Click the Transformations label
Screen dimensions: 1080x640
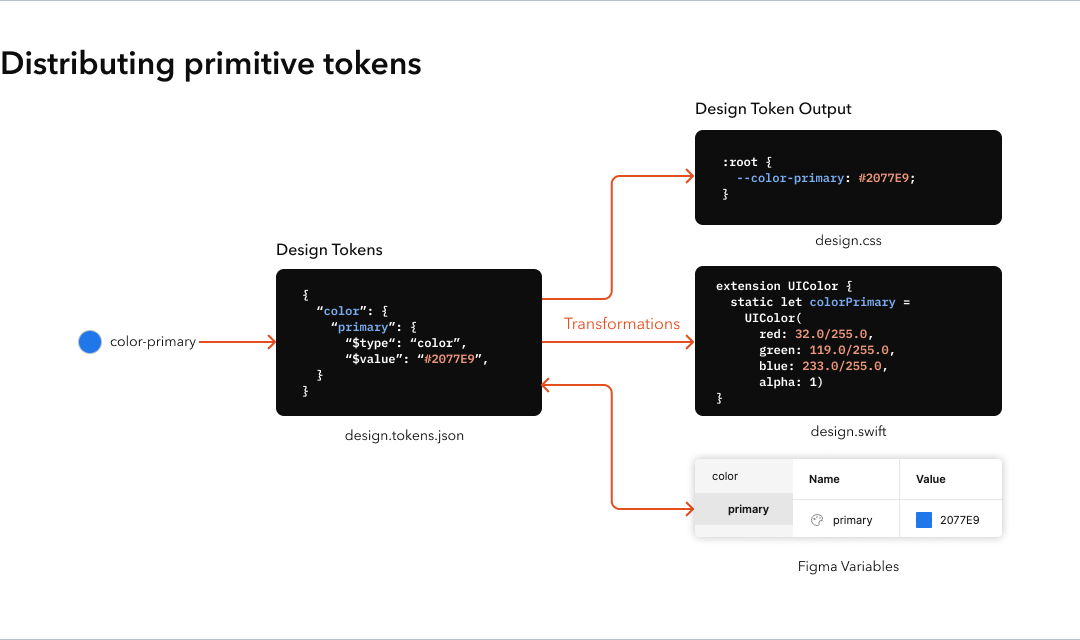pyautogui.click(x=622, y=323)
